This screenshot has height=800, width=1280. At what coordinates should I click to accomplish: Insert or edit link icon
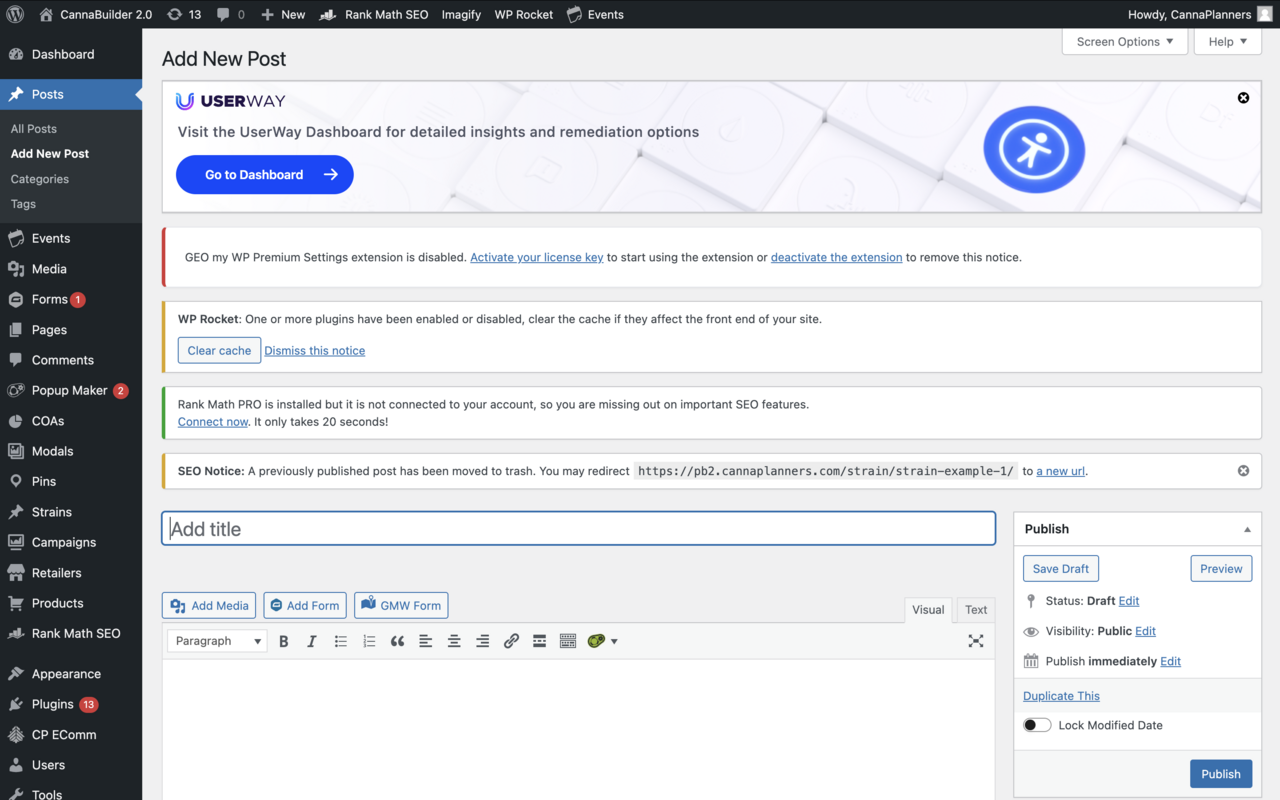511,641
